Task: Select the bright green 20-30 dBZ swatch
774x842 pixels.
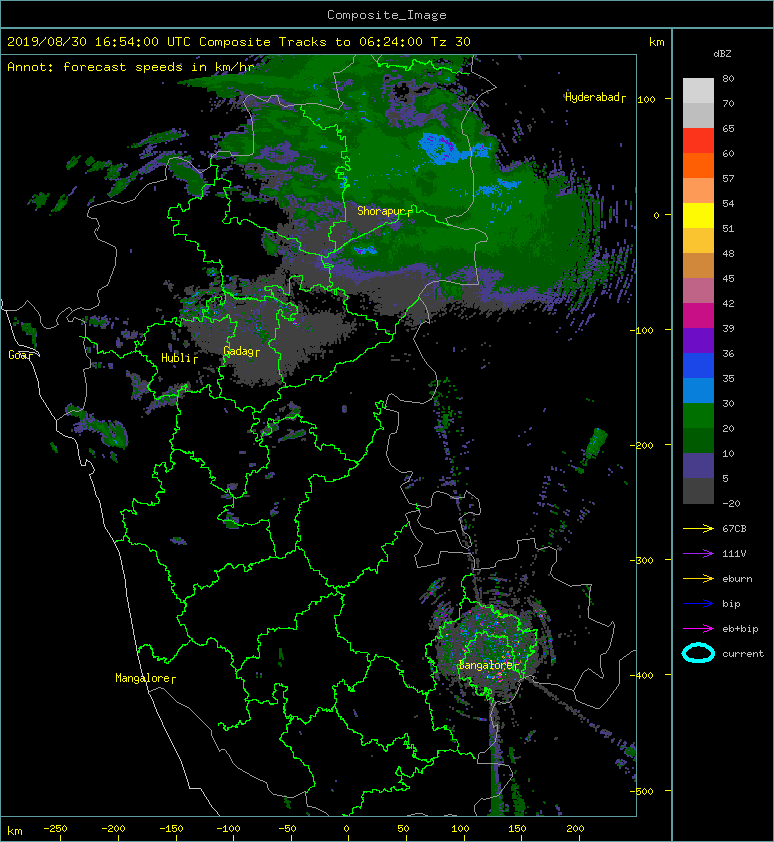Action: click(x=698, y=416)
